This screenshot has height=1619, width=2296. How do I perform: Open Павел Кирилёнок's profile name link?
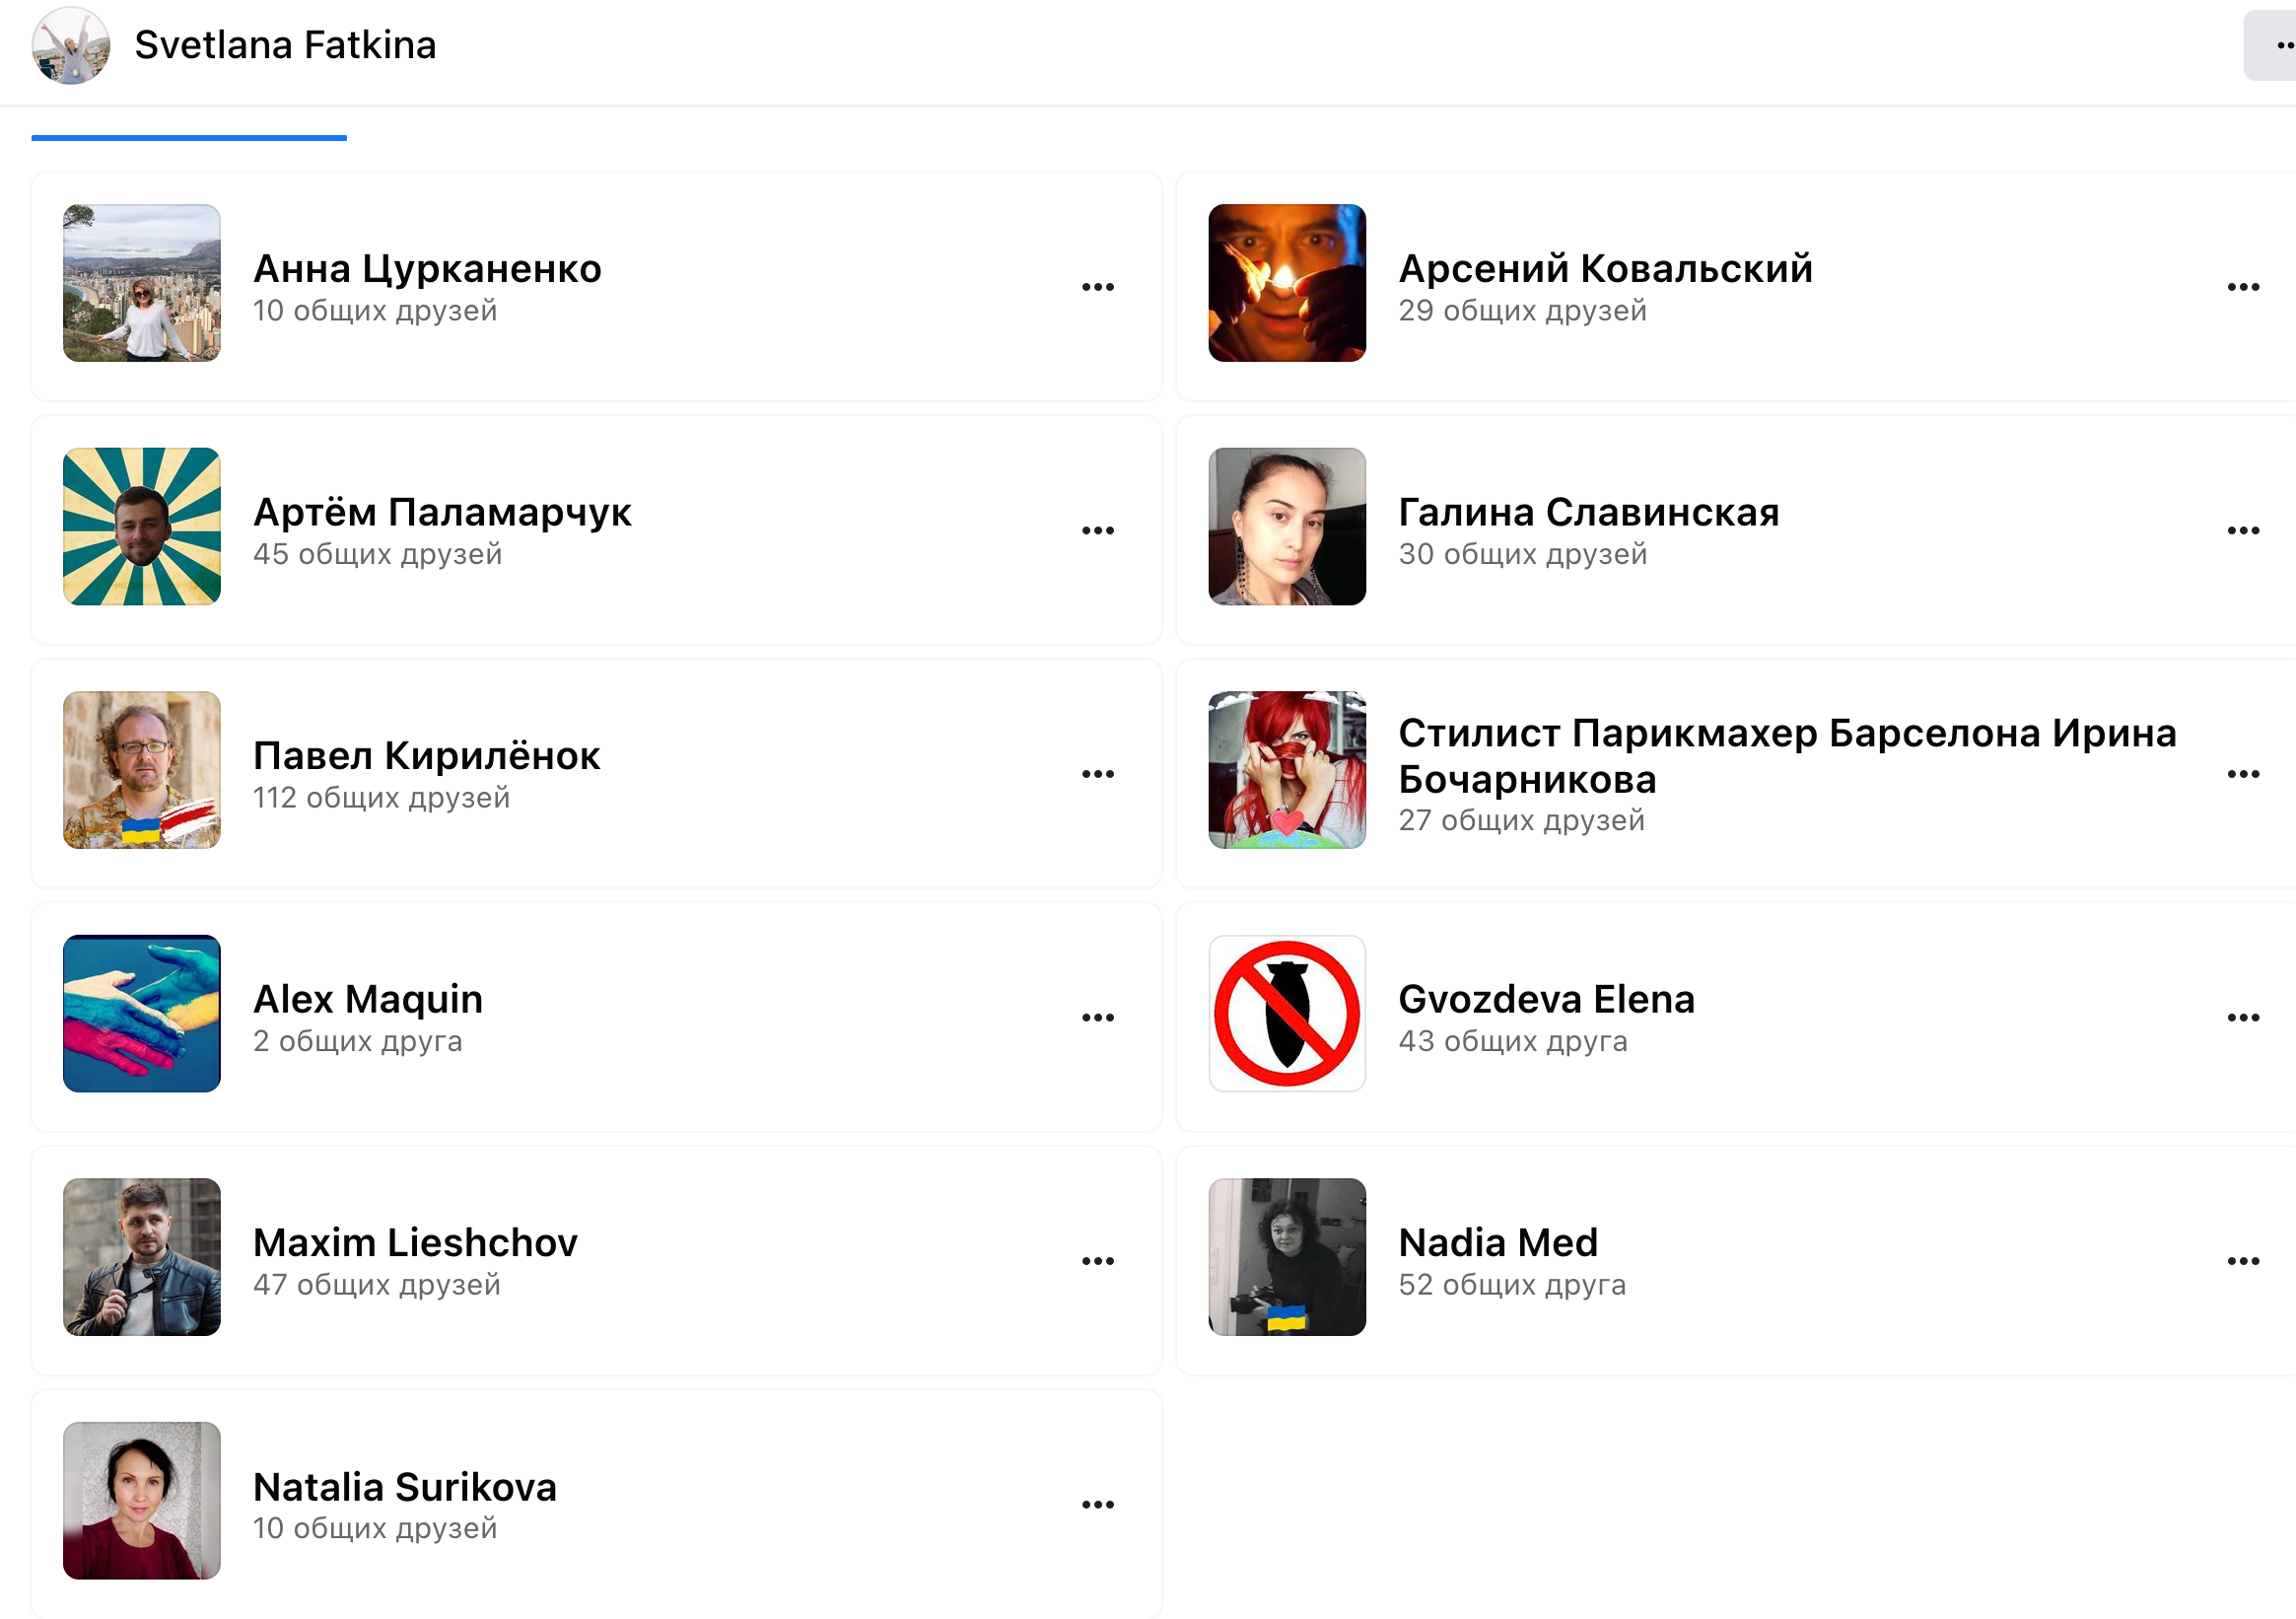point(426,756)
